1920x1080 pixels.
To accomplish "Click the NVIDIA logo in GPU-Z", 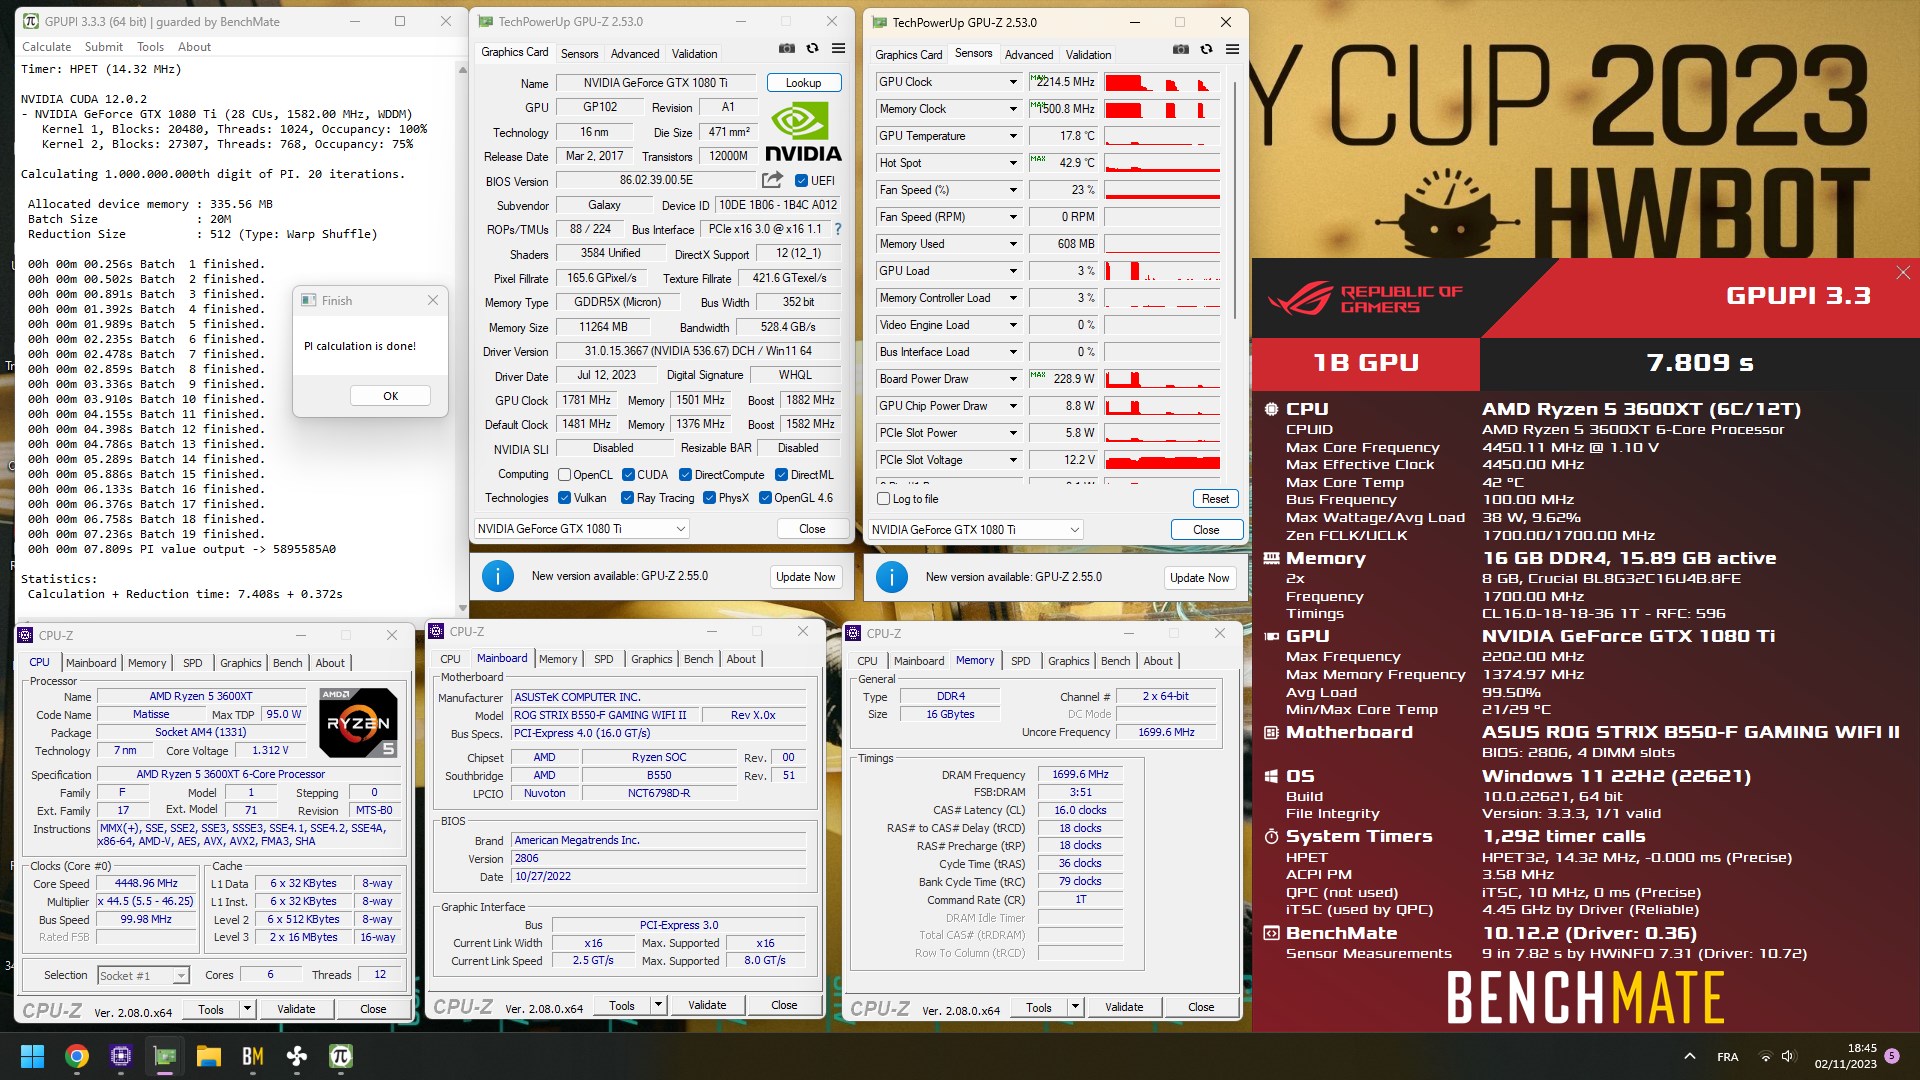I will (x=803, y=134).
